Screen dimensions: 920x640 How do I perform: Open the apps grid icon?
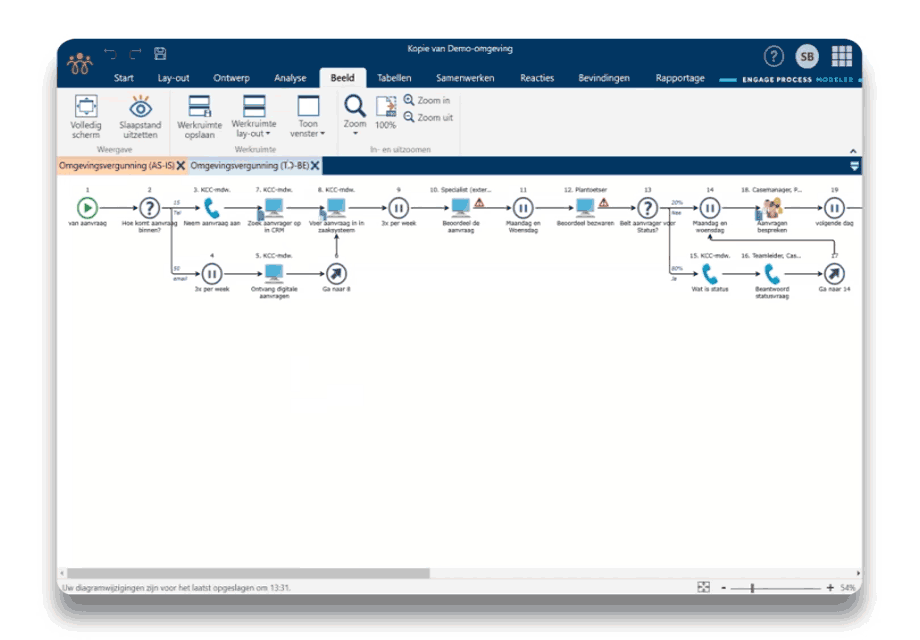841,57
